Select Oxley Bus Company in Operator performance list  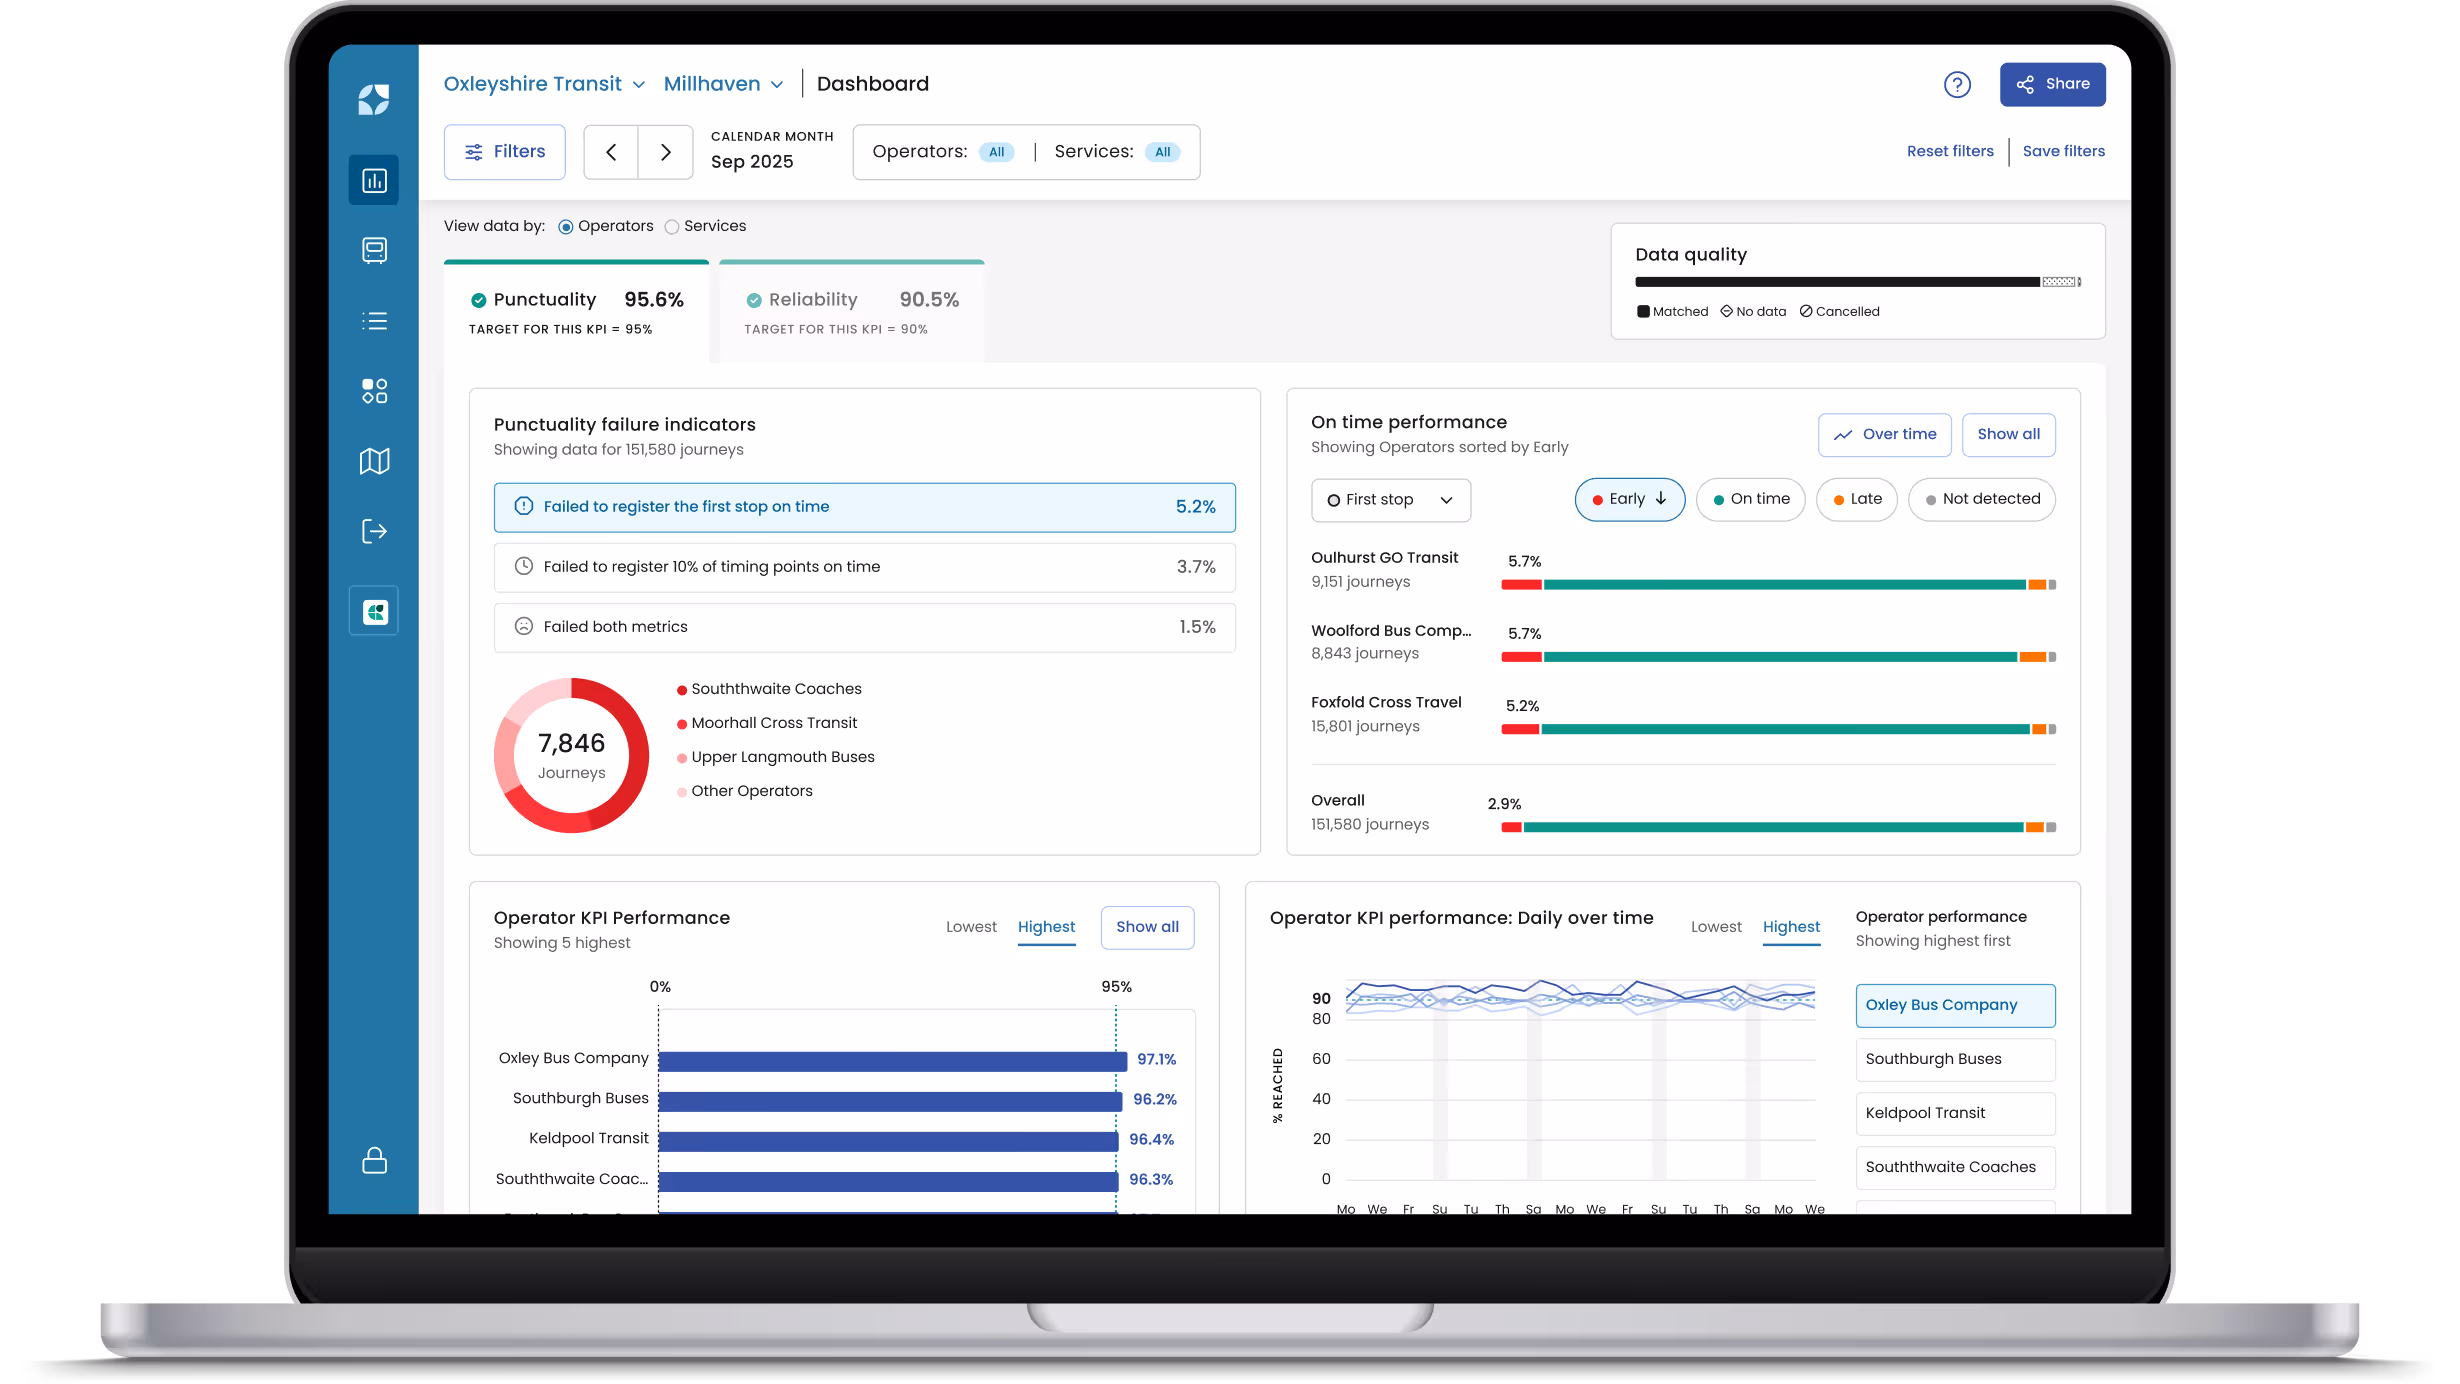tap(1954, 1005)
